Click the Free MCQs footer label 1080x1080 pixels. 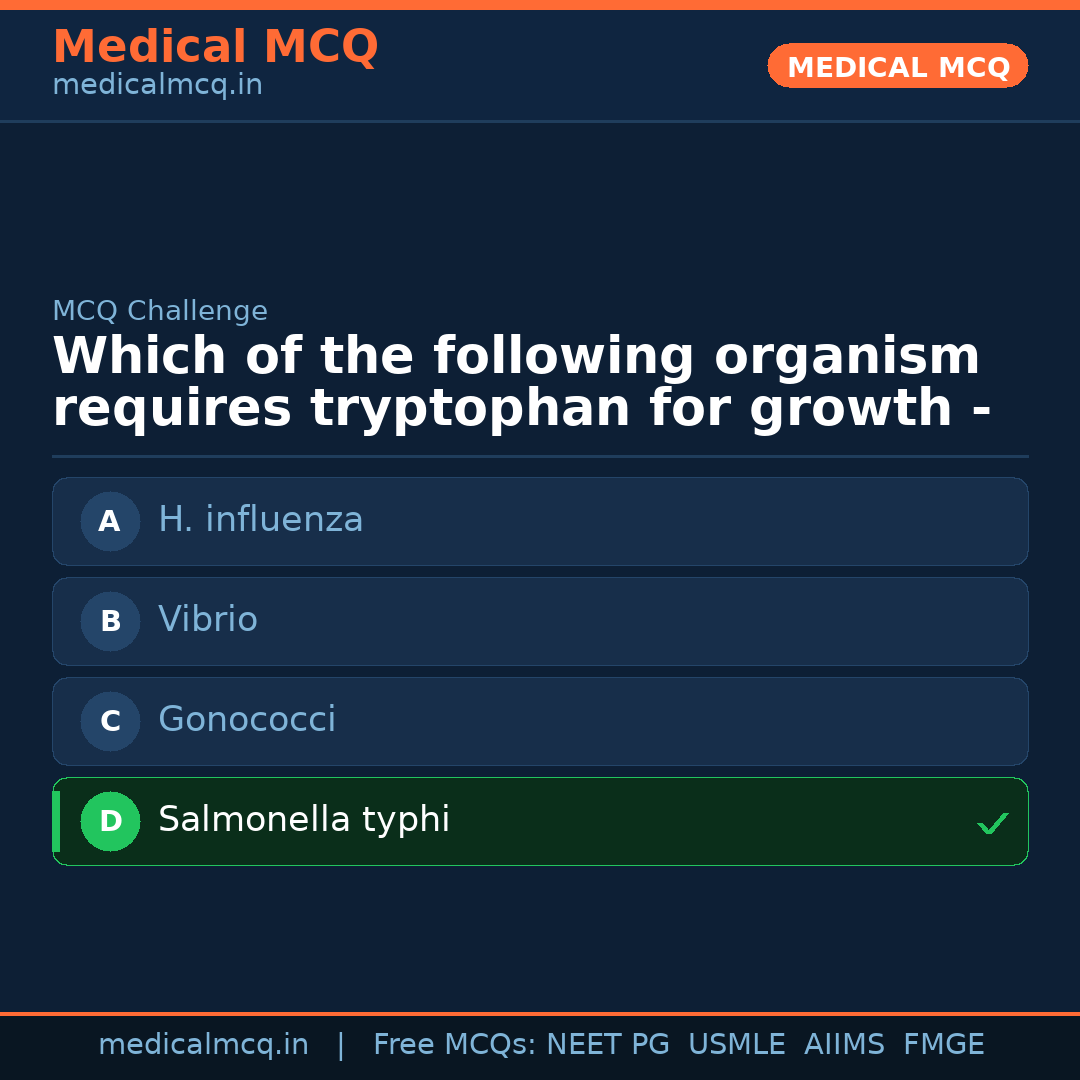[454, 1045]
